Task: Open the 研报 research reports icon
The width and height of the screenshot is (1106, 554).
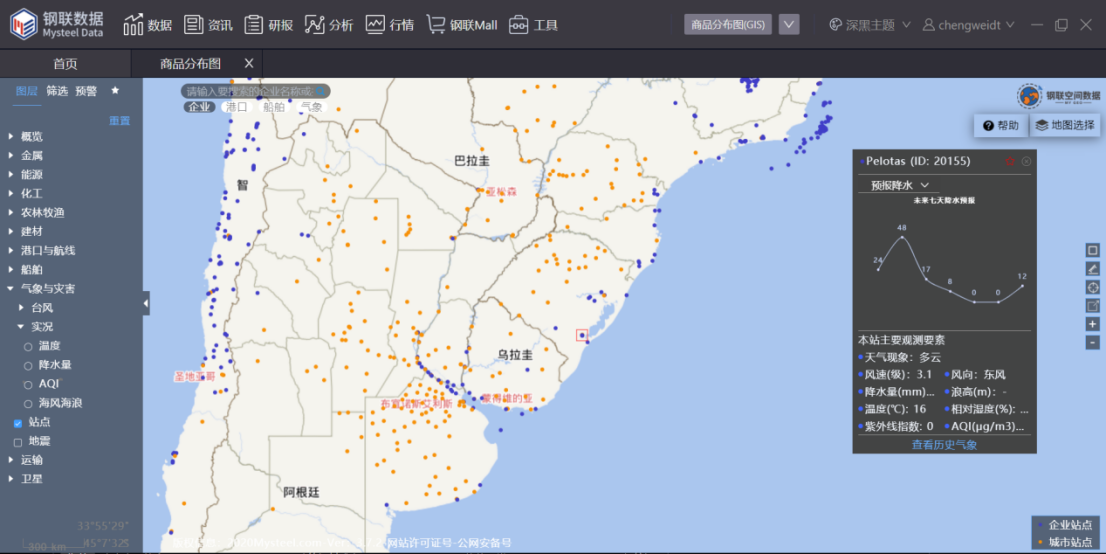Action: coord(254,25)
